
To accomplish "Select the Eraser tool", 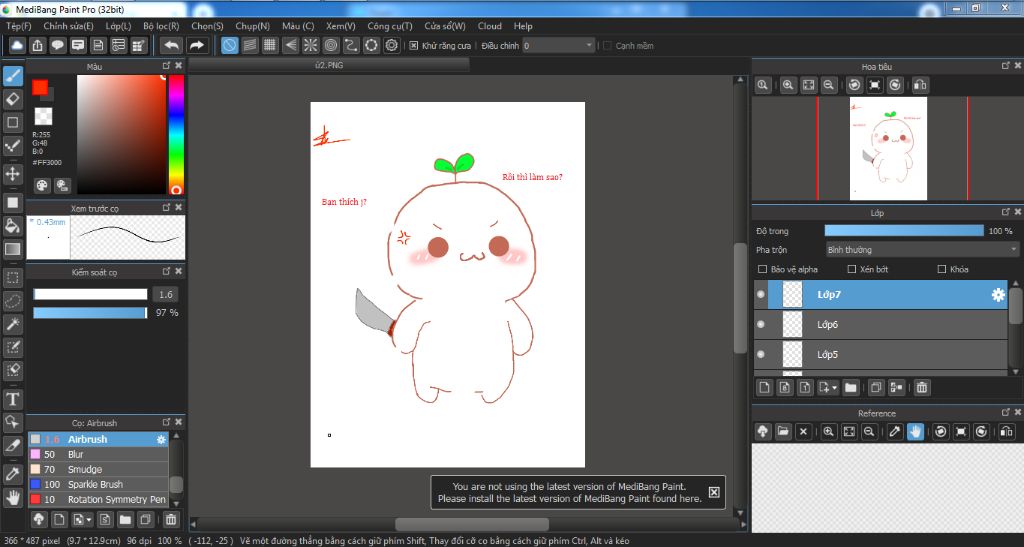I will (12, 99).
